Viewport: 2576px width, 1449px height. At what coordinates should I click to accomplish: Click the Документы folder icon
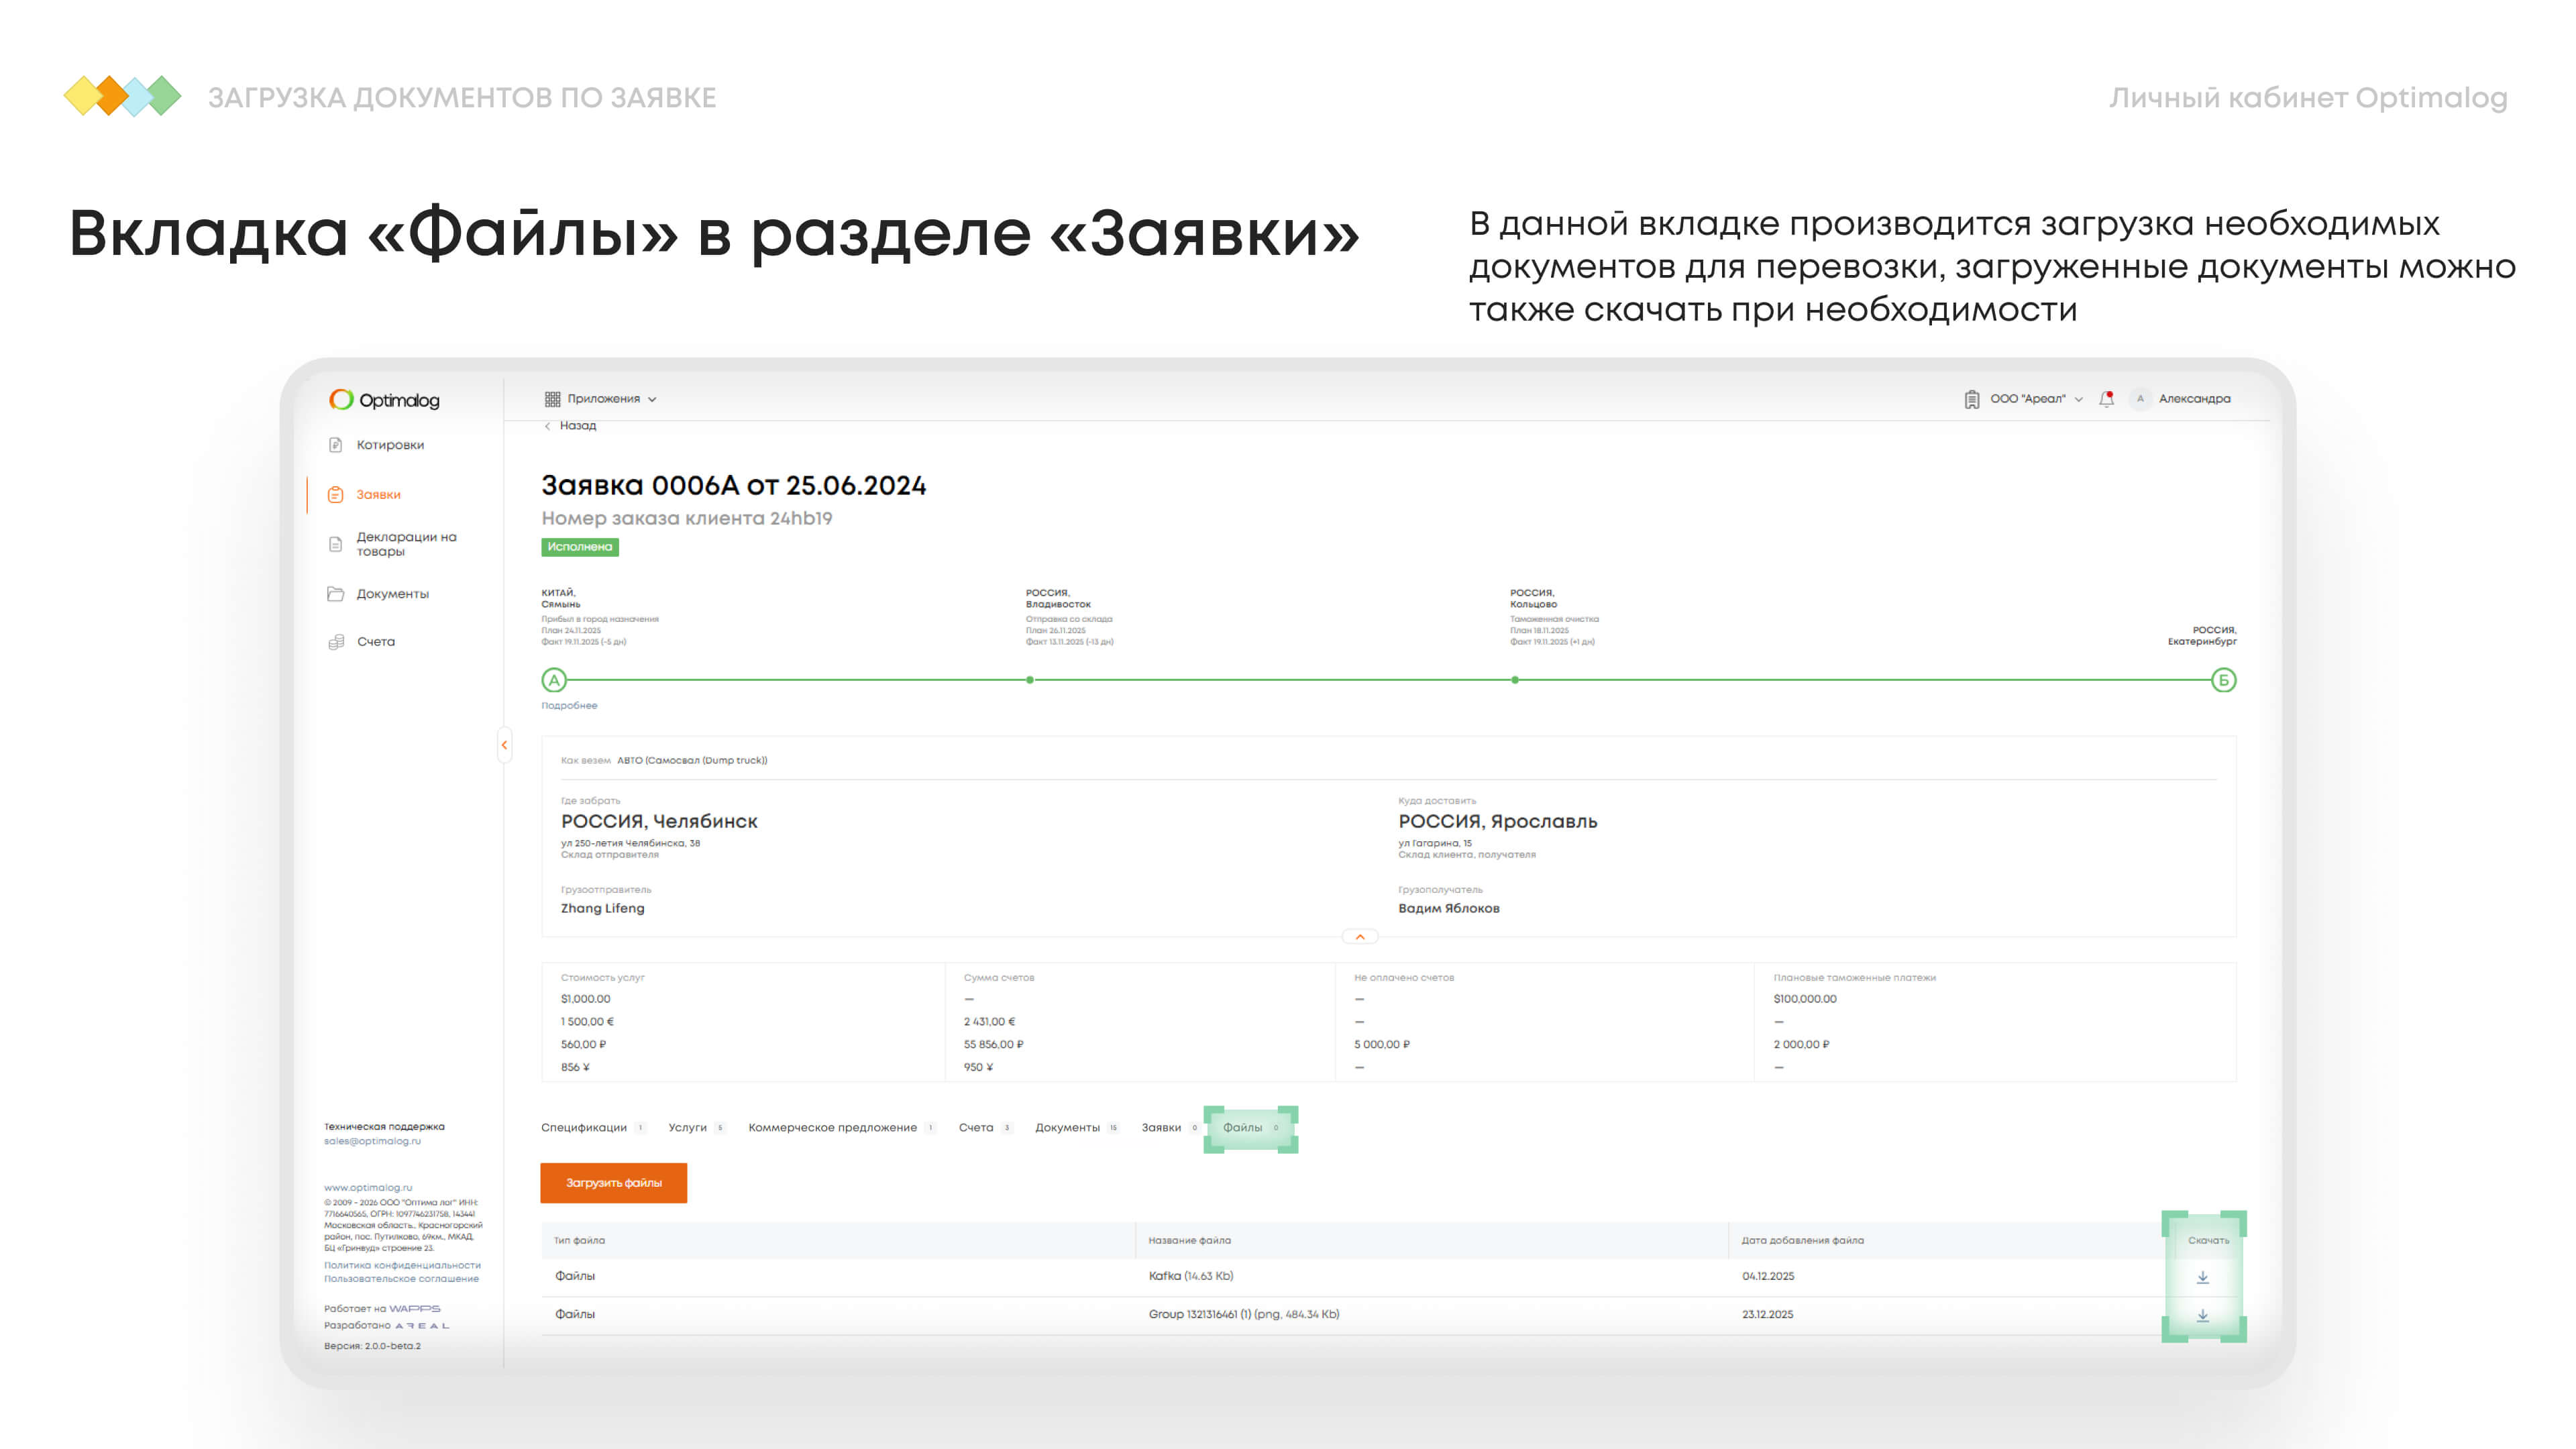pyautogui.click(x=336, y=594)
